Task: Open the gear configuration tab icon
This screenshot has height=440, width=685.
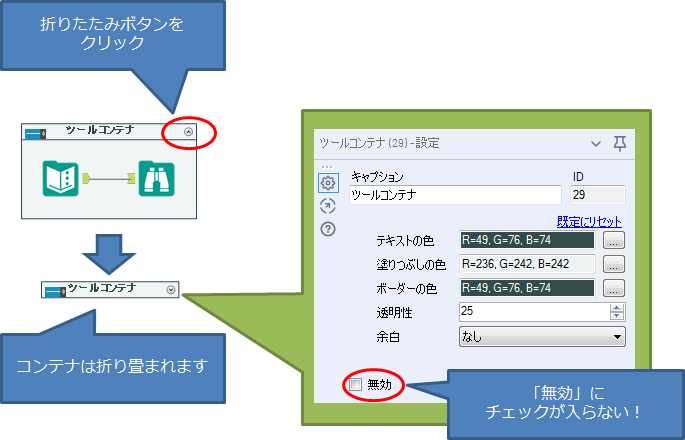Action: [328, 183]
